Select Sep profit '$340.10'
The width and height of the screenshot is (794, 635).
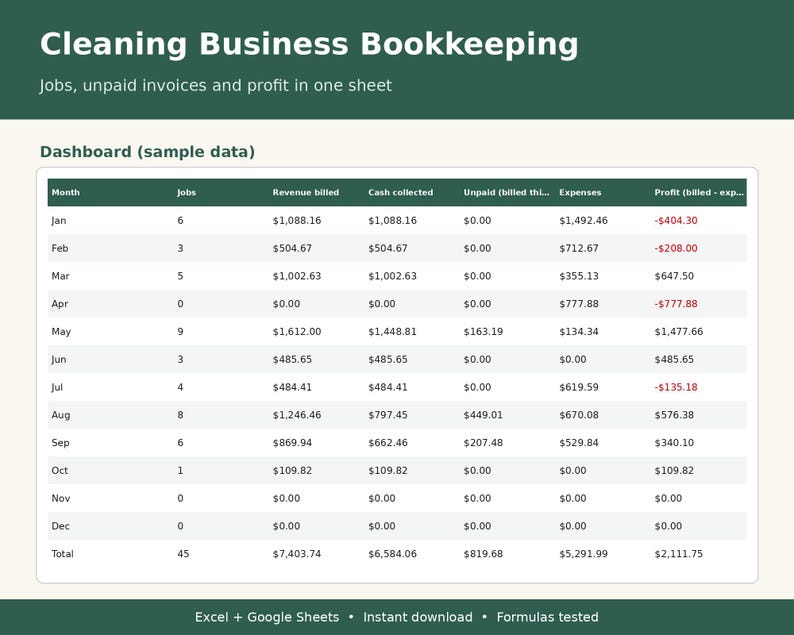tap(674, 443)
